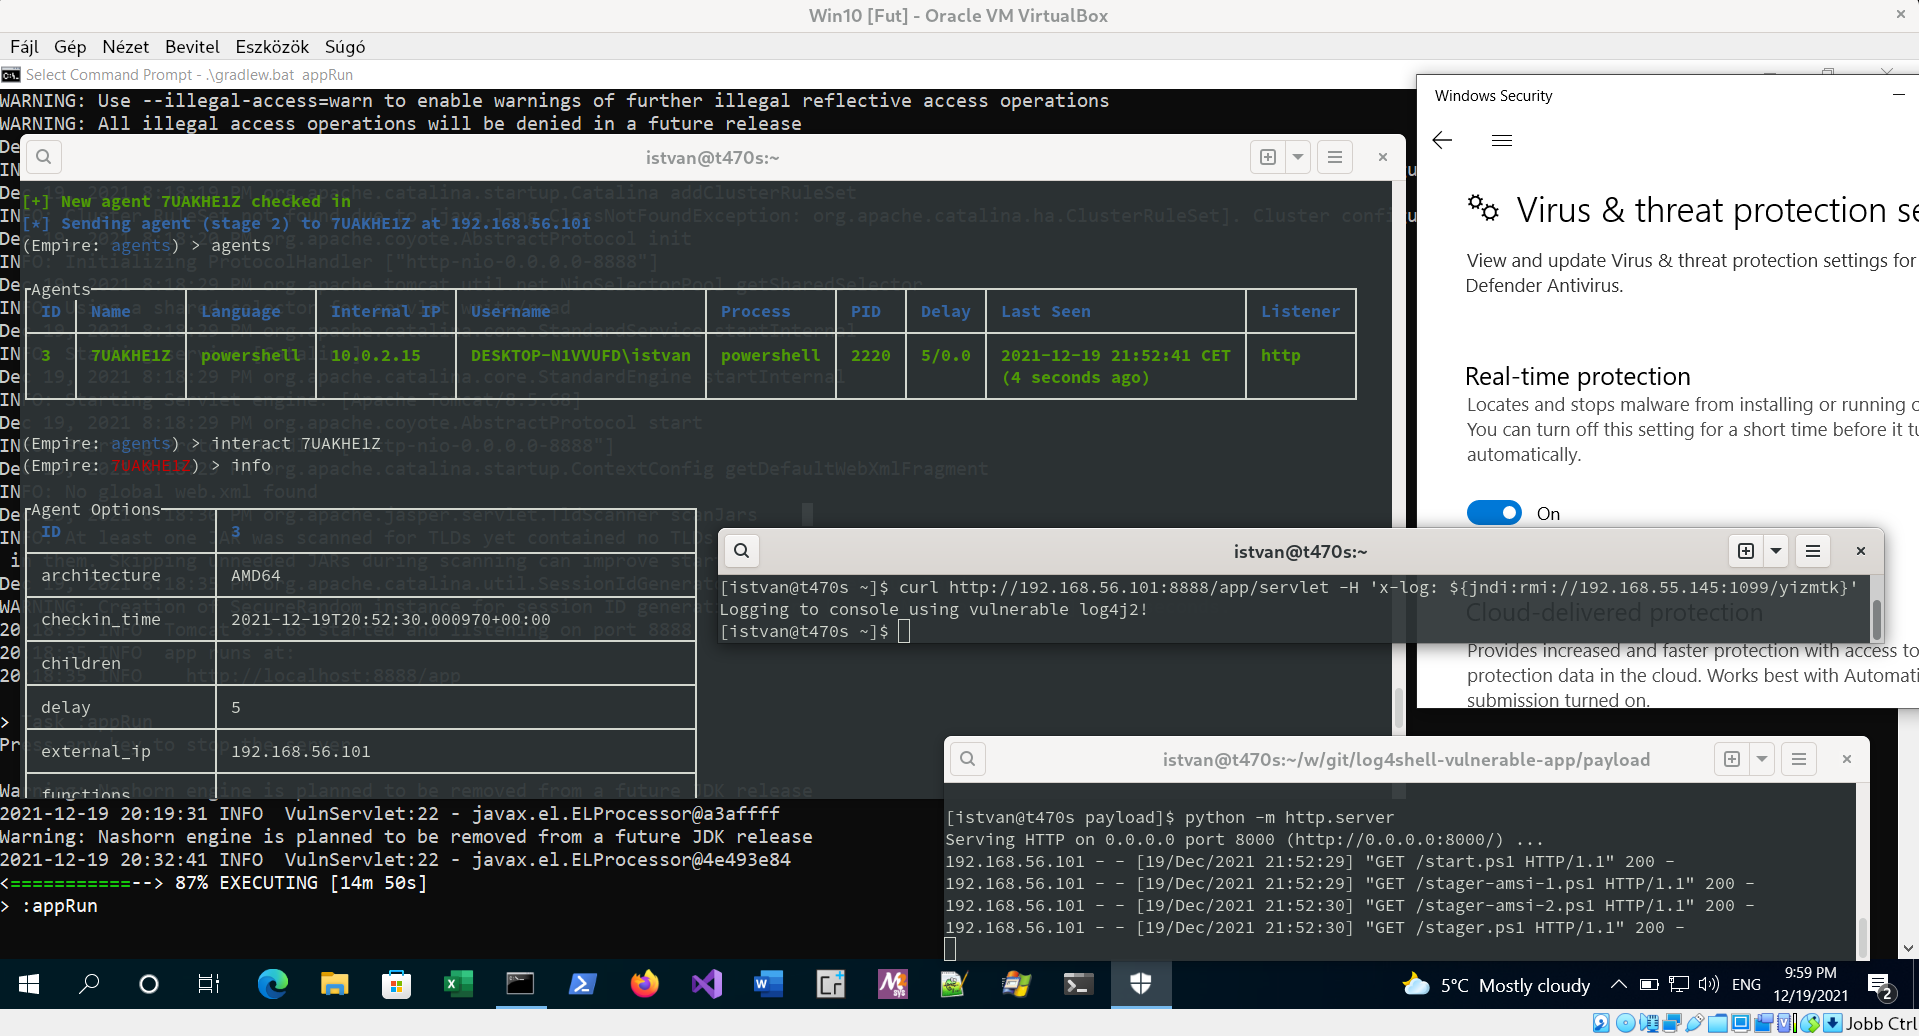Open hamburger menu of top Empire terminal

(x=1335, y=157)
